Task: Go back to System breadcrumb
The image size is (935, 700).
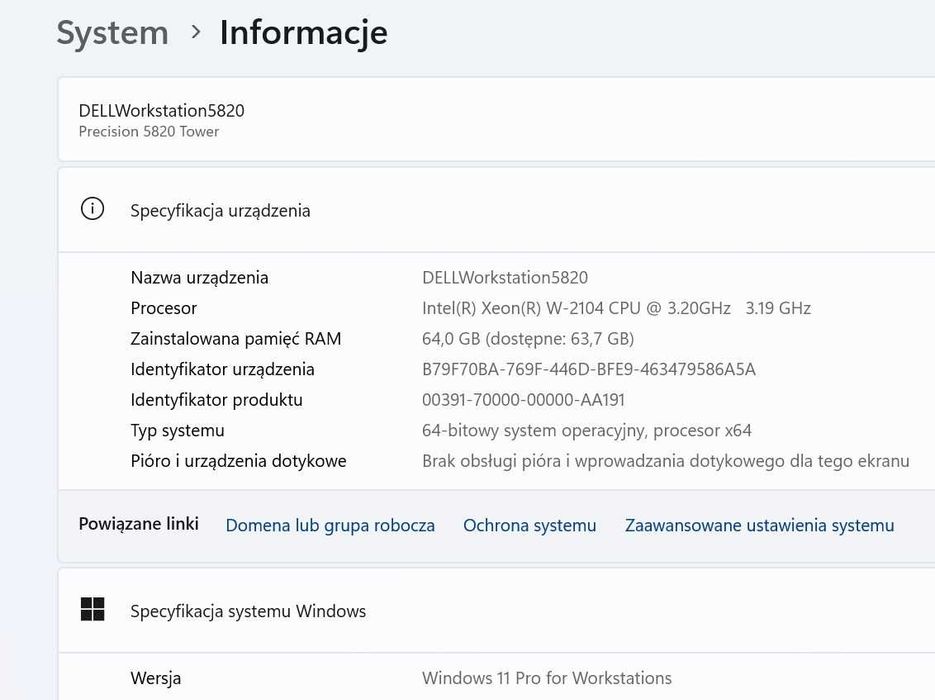Action: 113,32
